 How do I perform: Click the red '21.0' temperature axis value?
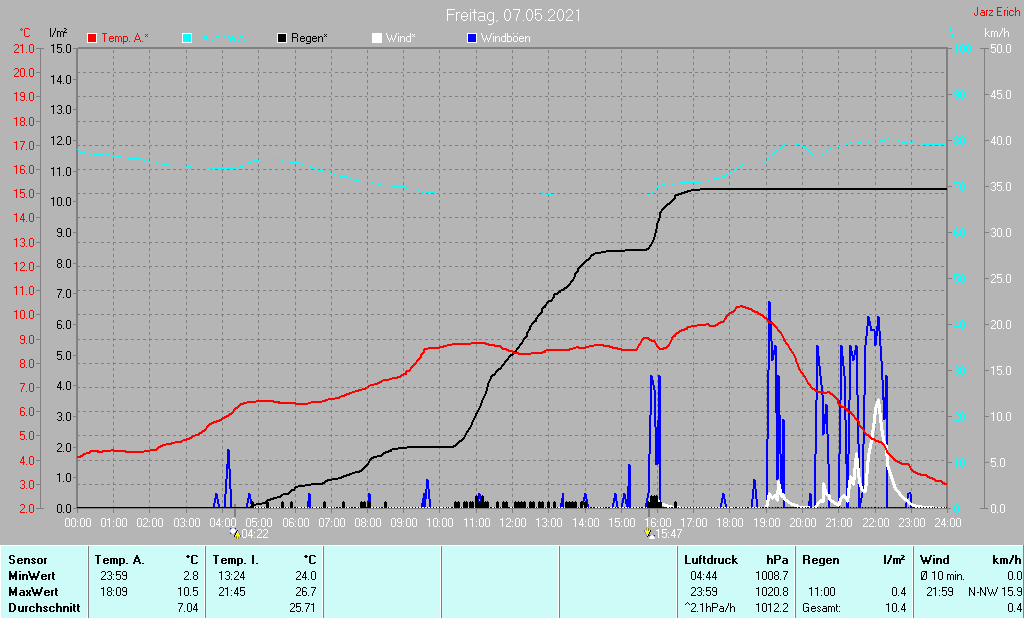tap(24, 49)
